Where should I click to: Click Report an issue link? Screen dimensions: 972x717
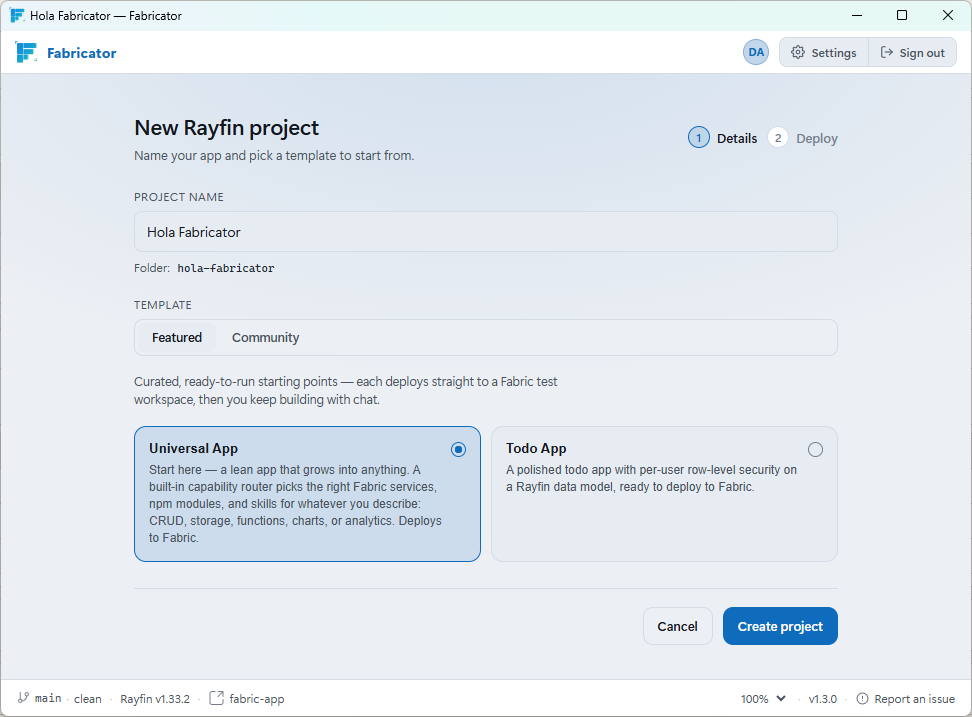906,699
